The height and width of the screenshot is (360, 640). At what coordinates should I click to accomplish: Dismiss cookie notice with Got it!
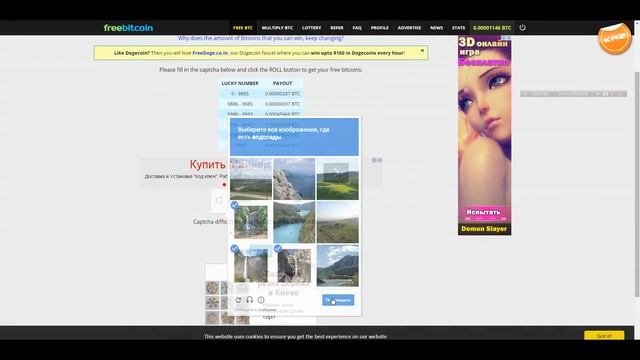coord(604,336)
